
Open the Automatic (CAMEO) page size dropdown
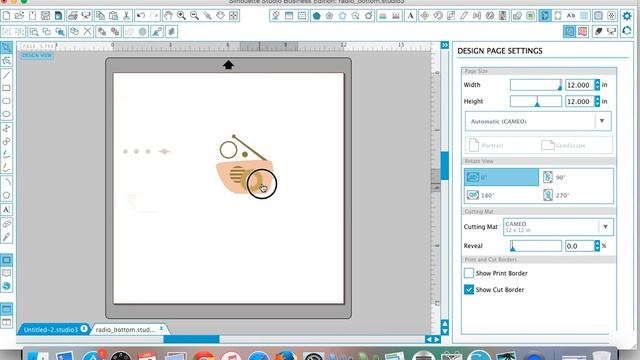click(538, 121)
